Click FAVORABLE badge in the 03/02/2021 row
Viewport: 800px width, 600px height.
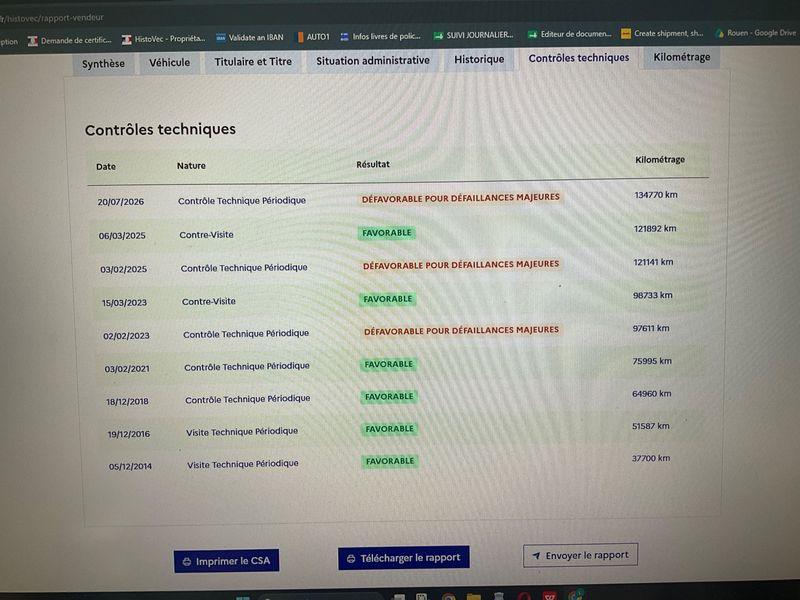click(x=389, y=364)
